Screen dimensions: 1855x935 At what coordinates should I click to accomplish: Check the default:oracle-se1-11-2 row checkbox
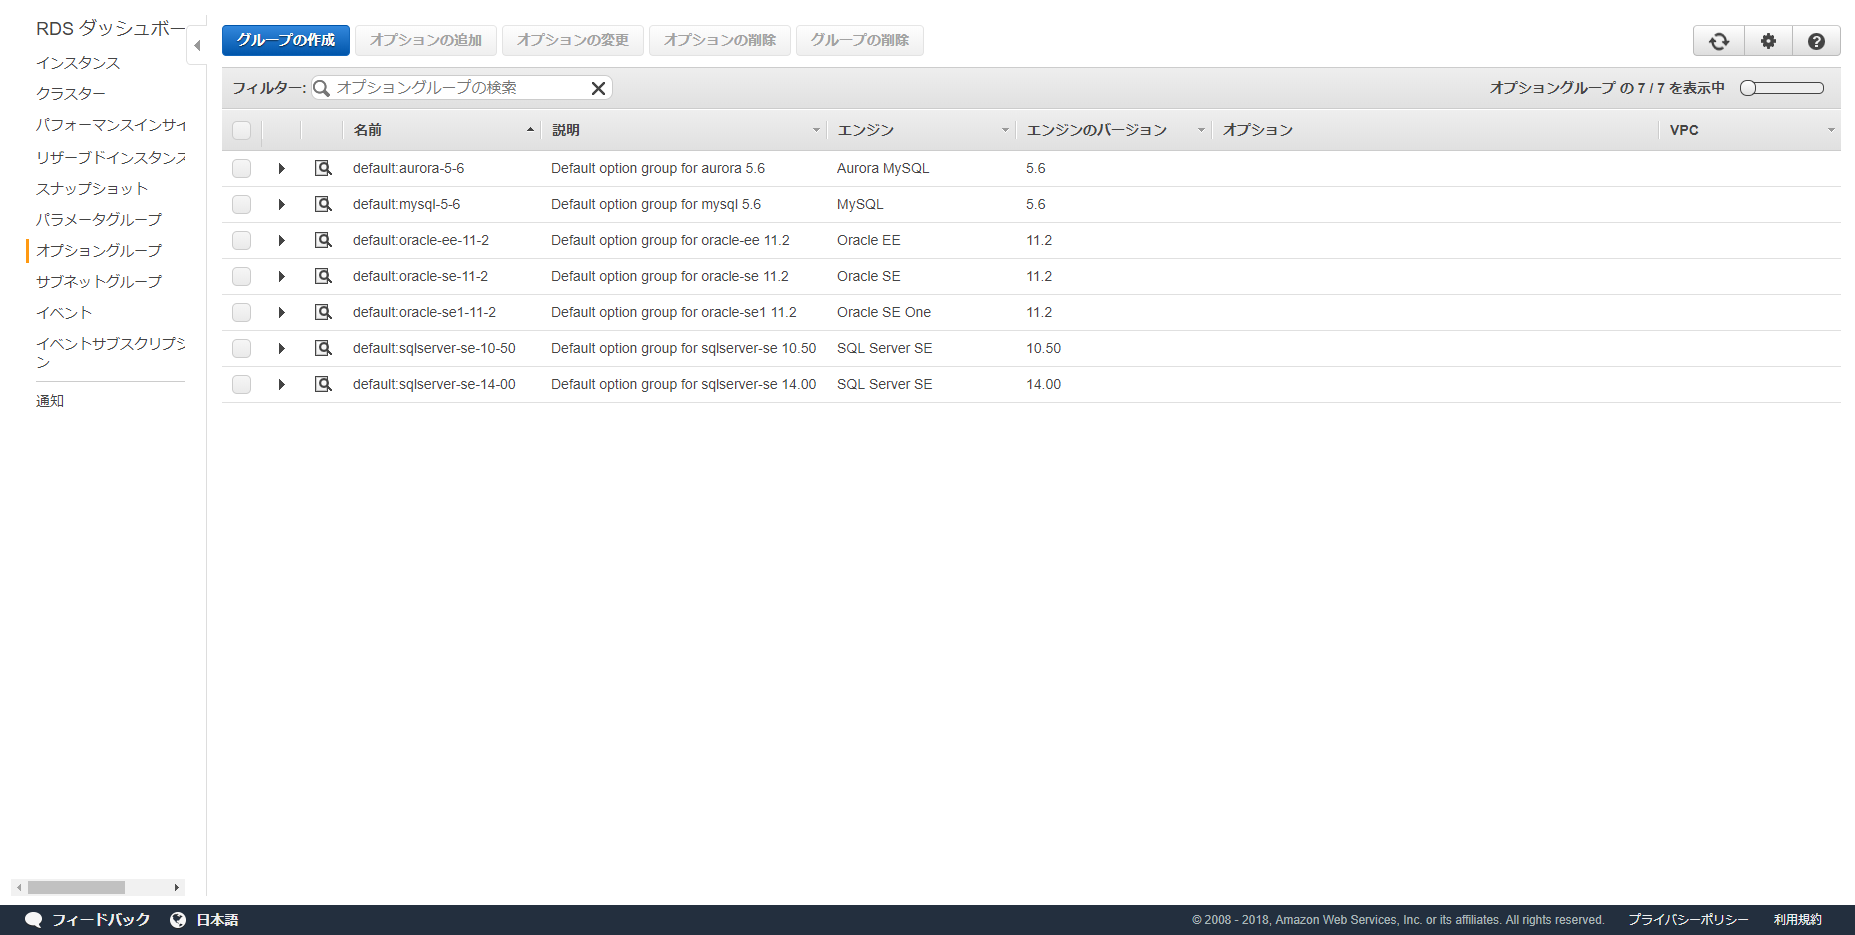(241, 312)
